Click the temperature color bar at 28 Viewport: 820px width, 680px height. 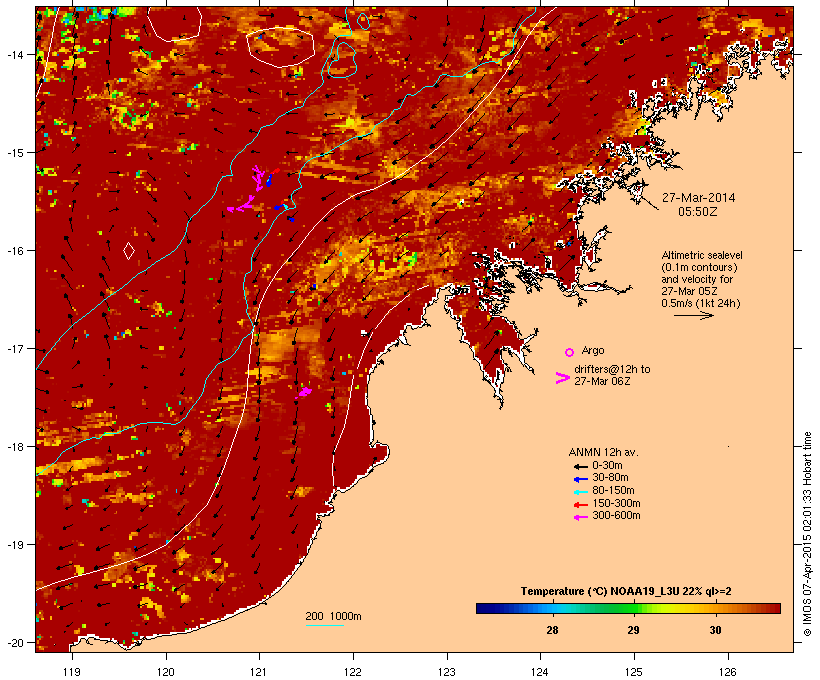click(x=552, y=608)
